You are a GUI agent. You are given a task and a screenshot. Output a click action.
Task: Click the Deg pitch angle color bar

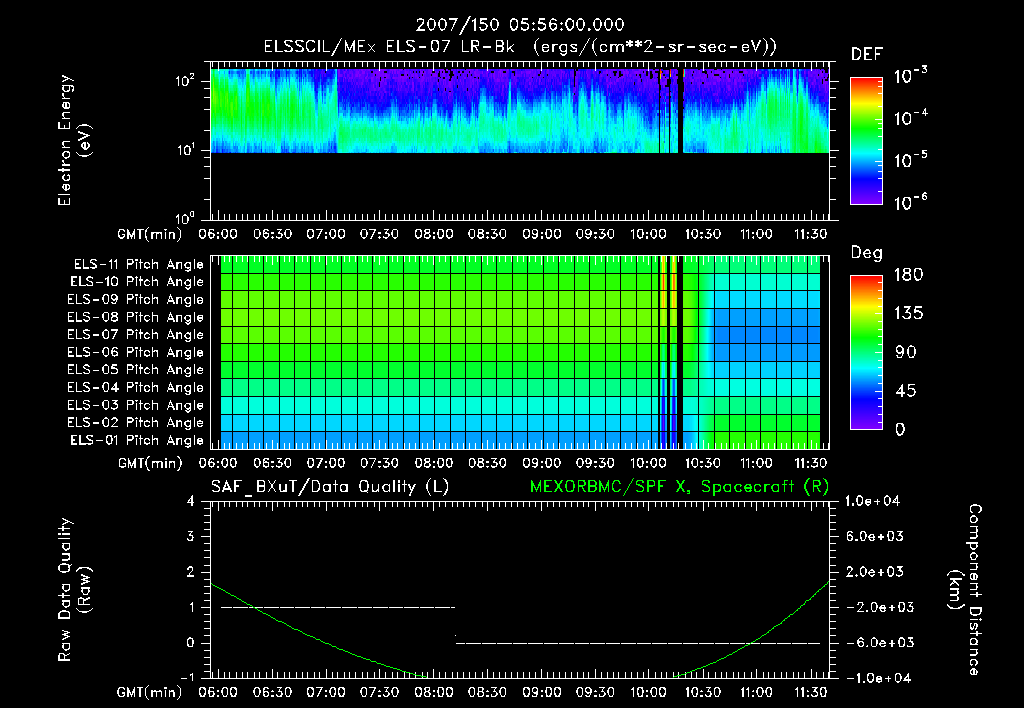(x=867, y=352)
